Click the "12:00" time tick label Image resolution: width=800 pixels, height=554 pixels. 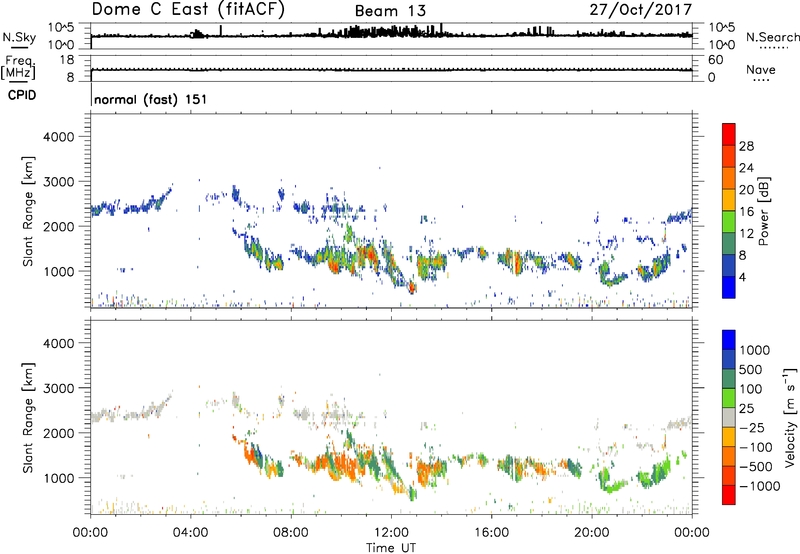click(x=391, y=533)
